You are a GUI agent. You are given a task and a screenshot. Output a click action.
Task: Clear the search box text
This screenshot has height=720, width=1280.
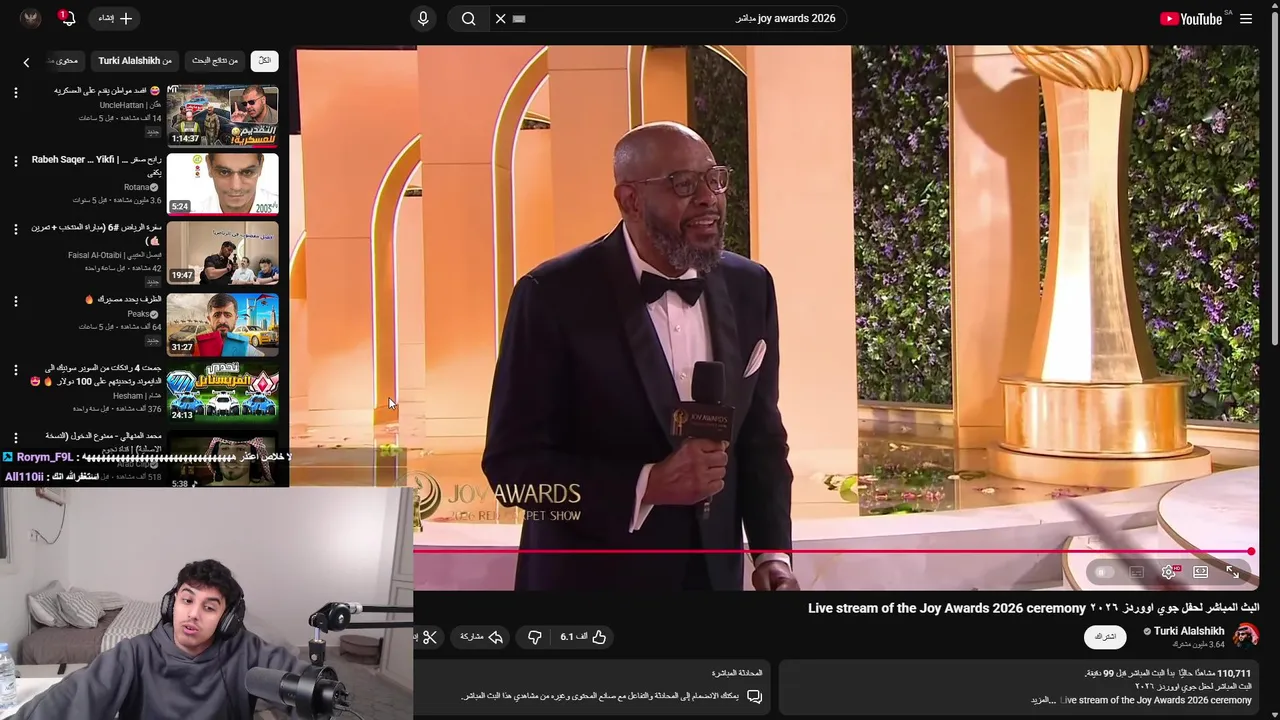500,18
